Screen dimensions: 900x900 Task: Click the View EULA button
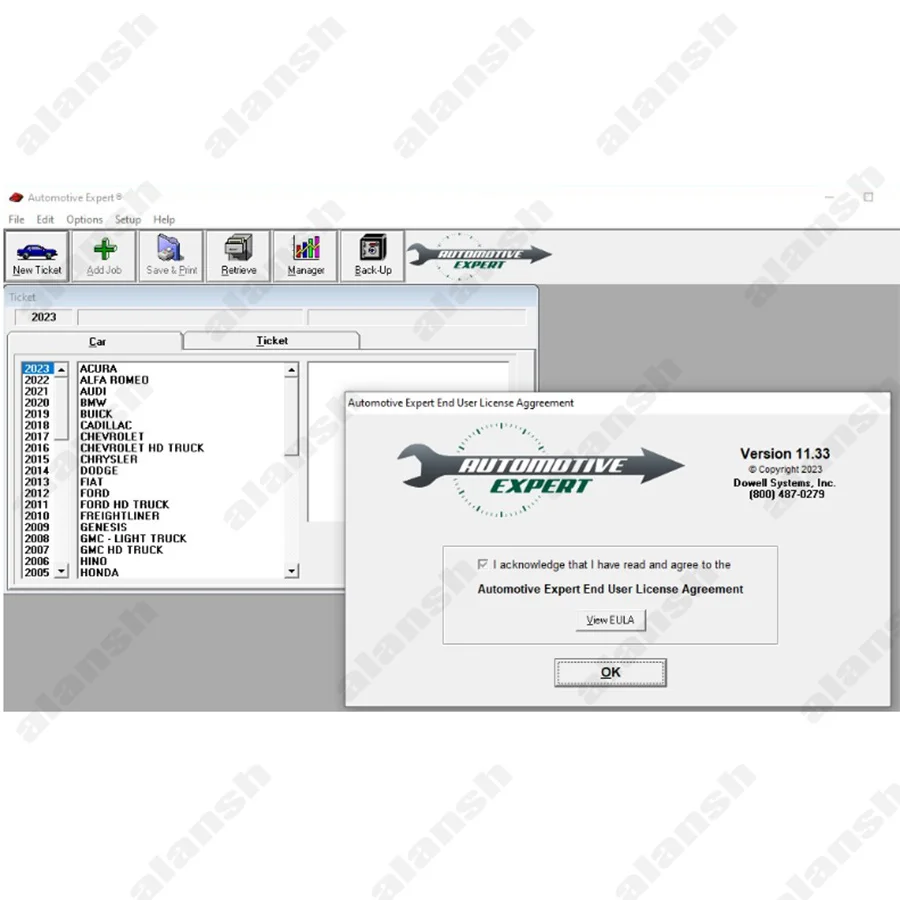point(610,620)
